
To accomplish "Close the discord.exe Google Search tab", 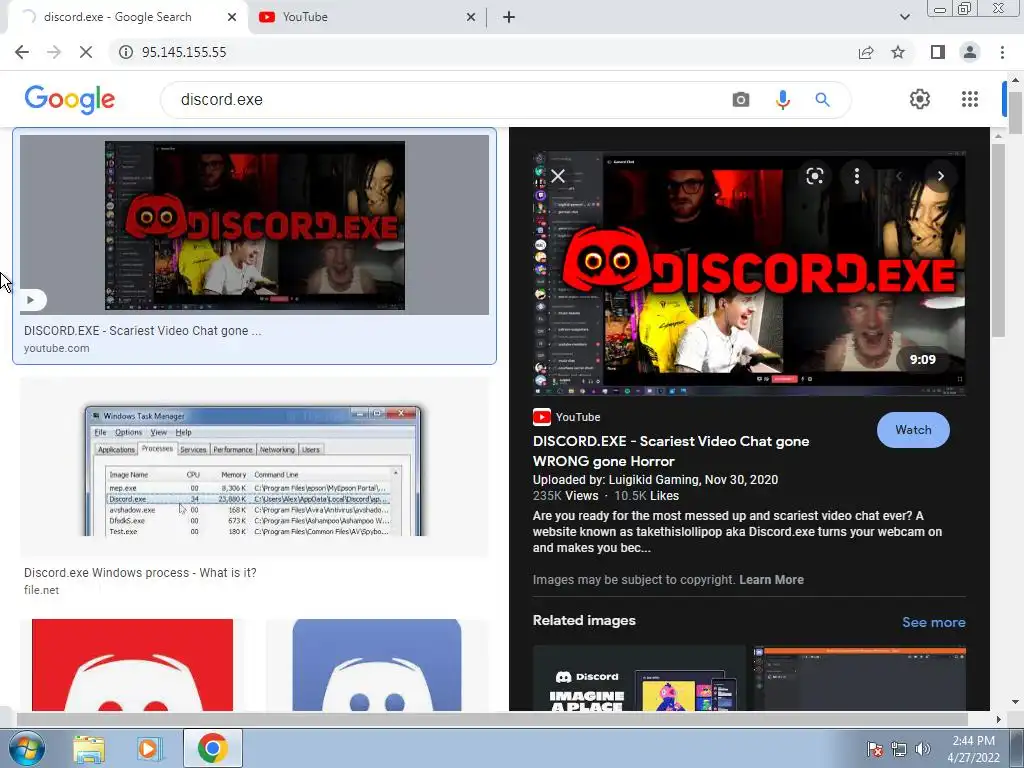I will 232,17.
